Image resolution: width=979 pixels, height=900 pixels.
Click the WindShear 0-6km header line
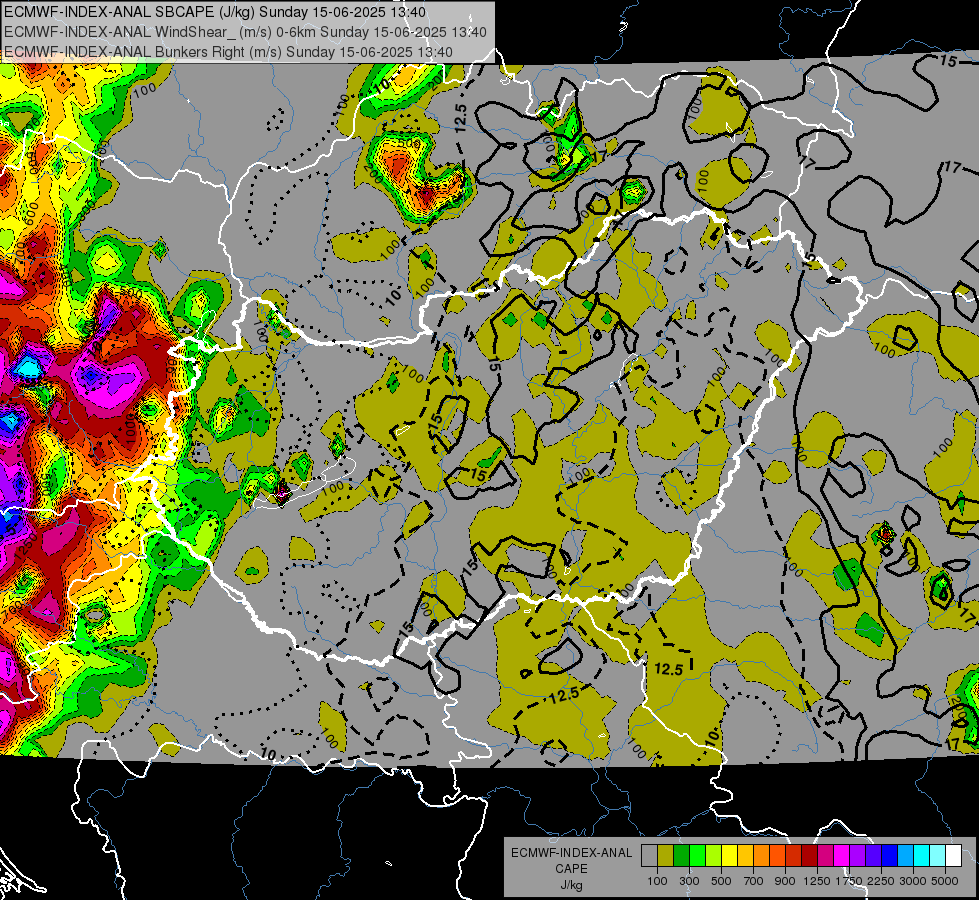[245, 32]
